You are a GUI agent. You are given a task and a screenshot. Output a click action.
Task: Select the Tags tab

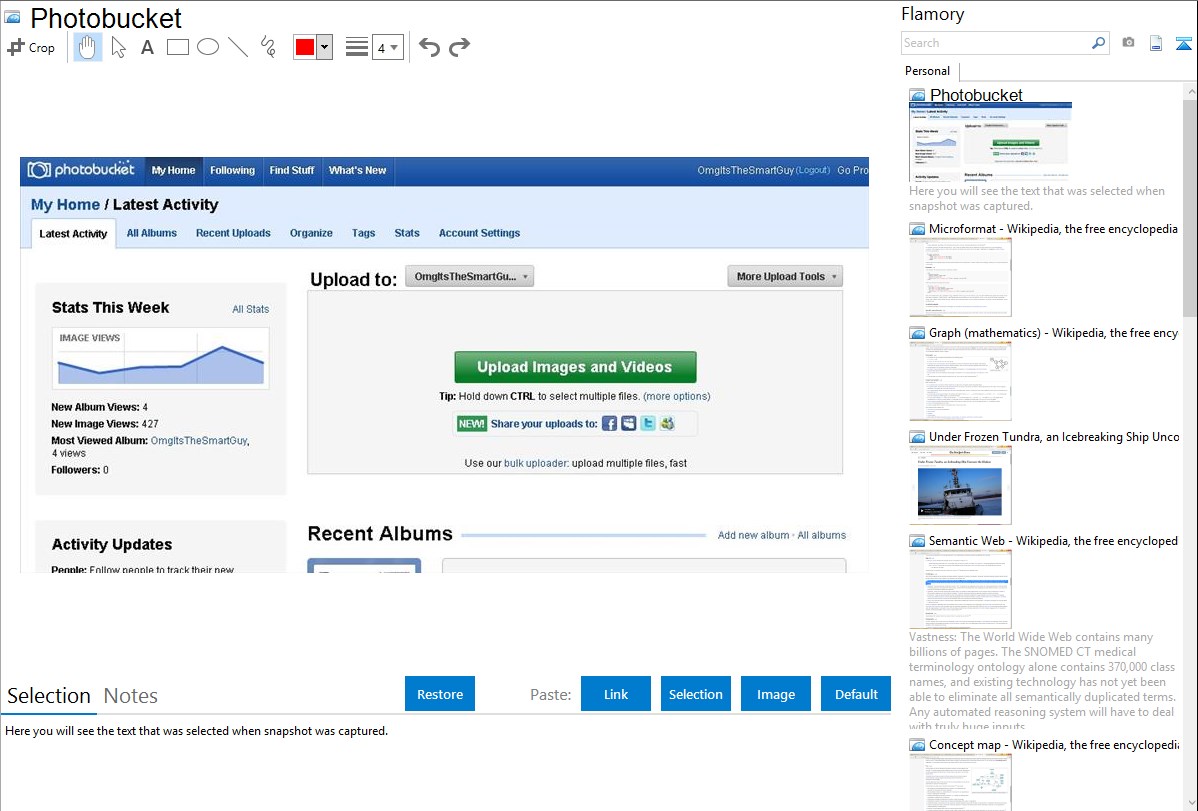pos(364,233)
